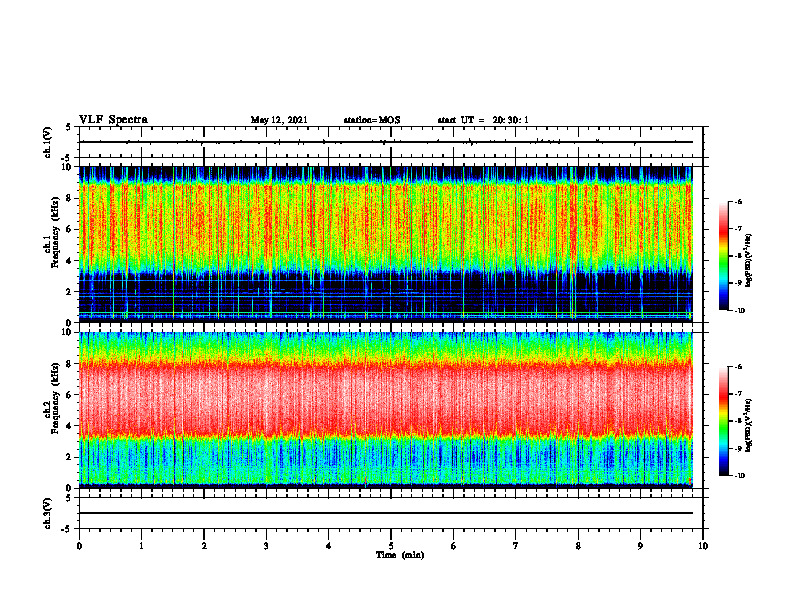The height and width of the screenshot is (612, 792).
Task: Click the upper color bar's log(PSD) unit label
Action: (x=749, y=260)
